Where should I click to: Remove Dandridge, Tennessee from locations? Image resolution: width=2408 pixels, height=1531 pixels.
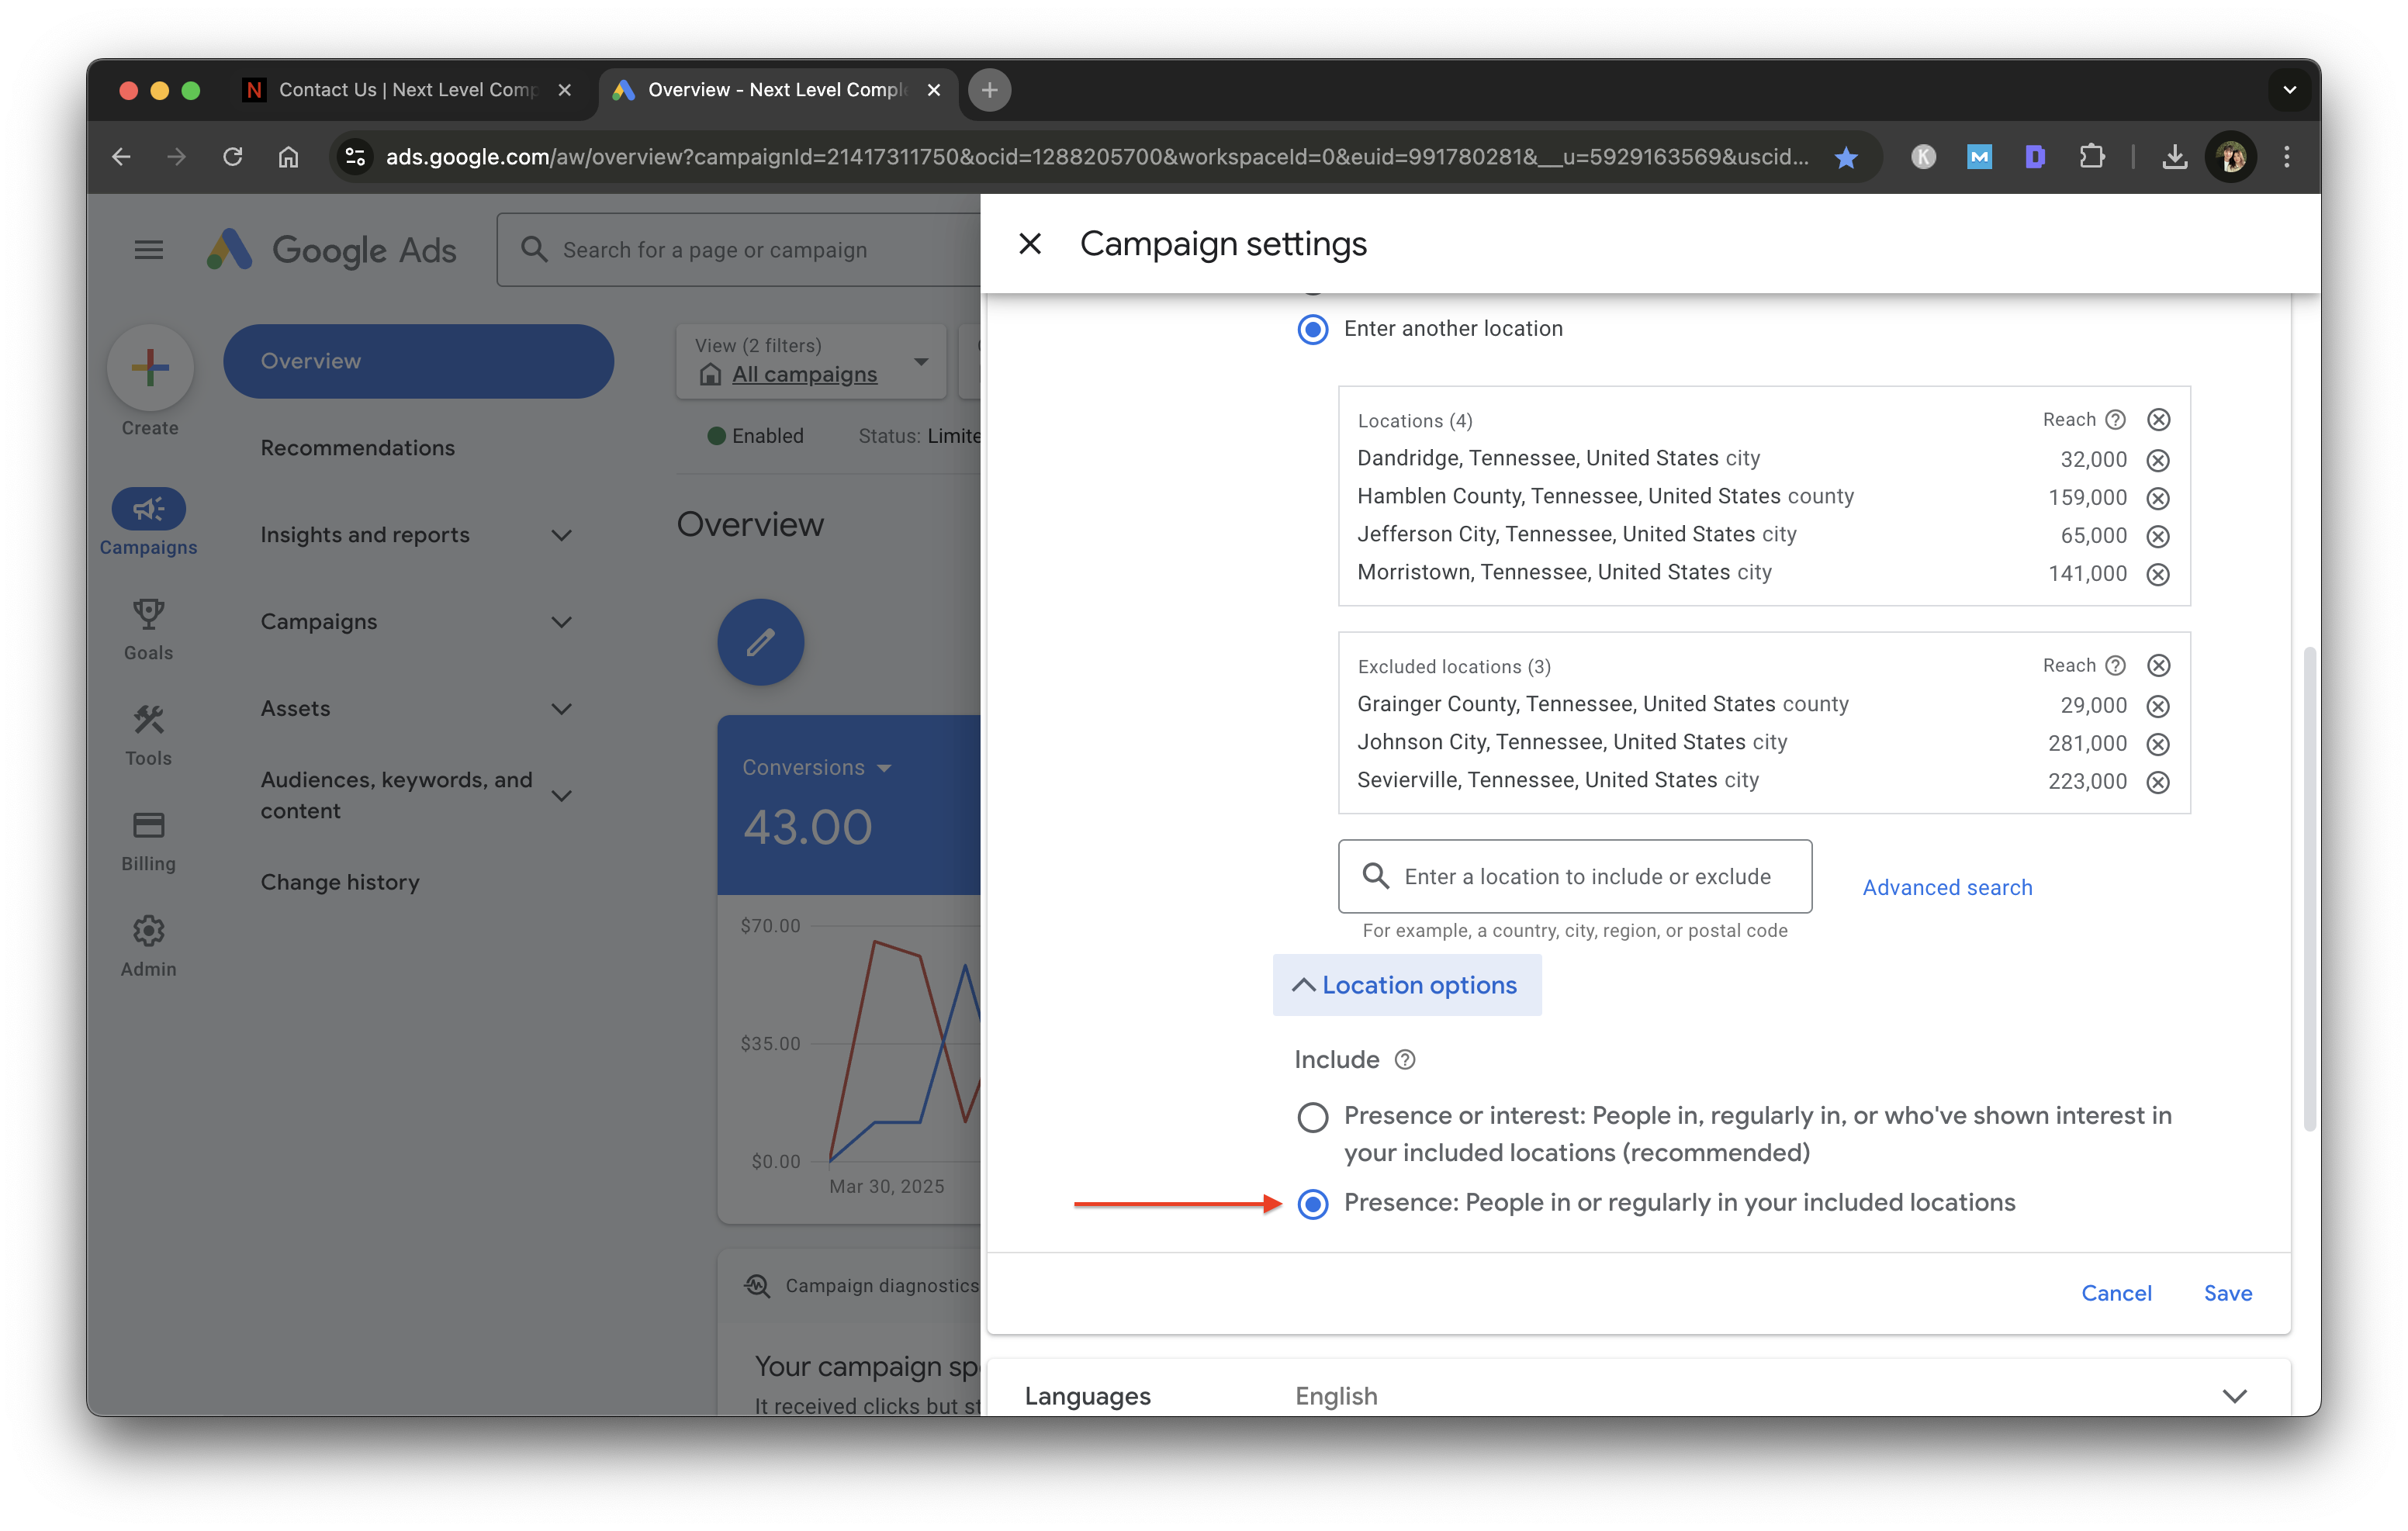(2158, 459)
